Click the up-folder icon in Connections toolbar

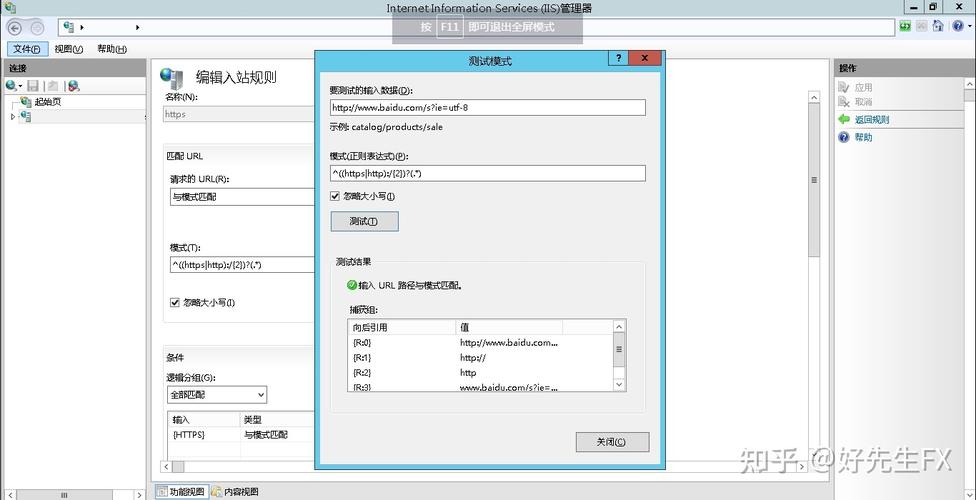(54, 86)
